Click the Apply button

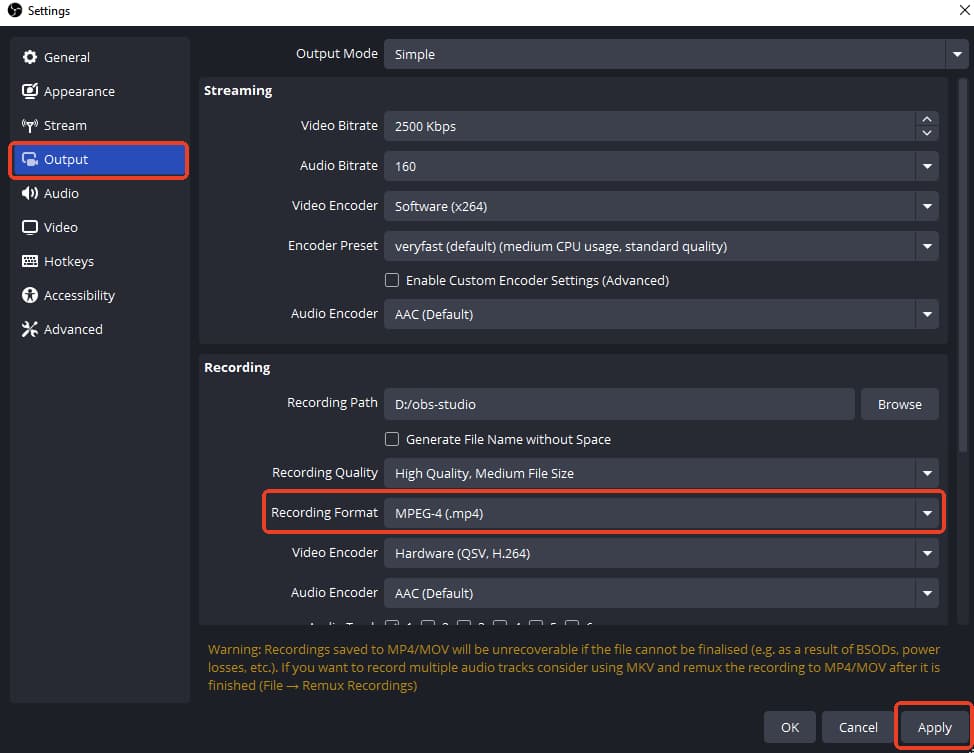click(934, 727)
